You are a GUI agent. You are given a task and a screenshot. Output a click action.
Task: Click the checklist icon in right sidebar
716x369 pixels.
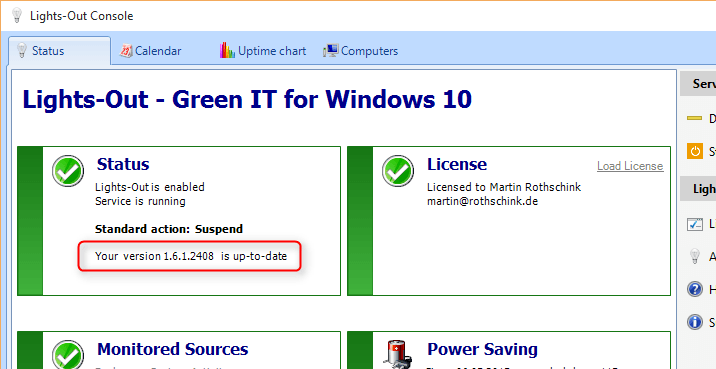[x=695, y=224]
